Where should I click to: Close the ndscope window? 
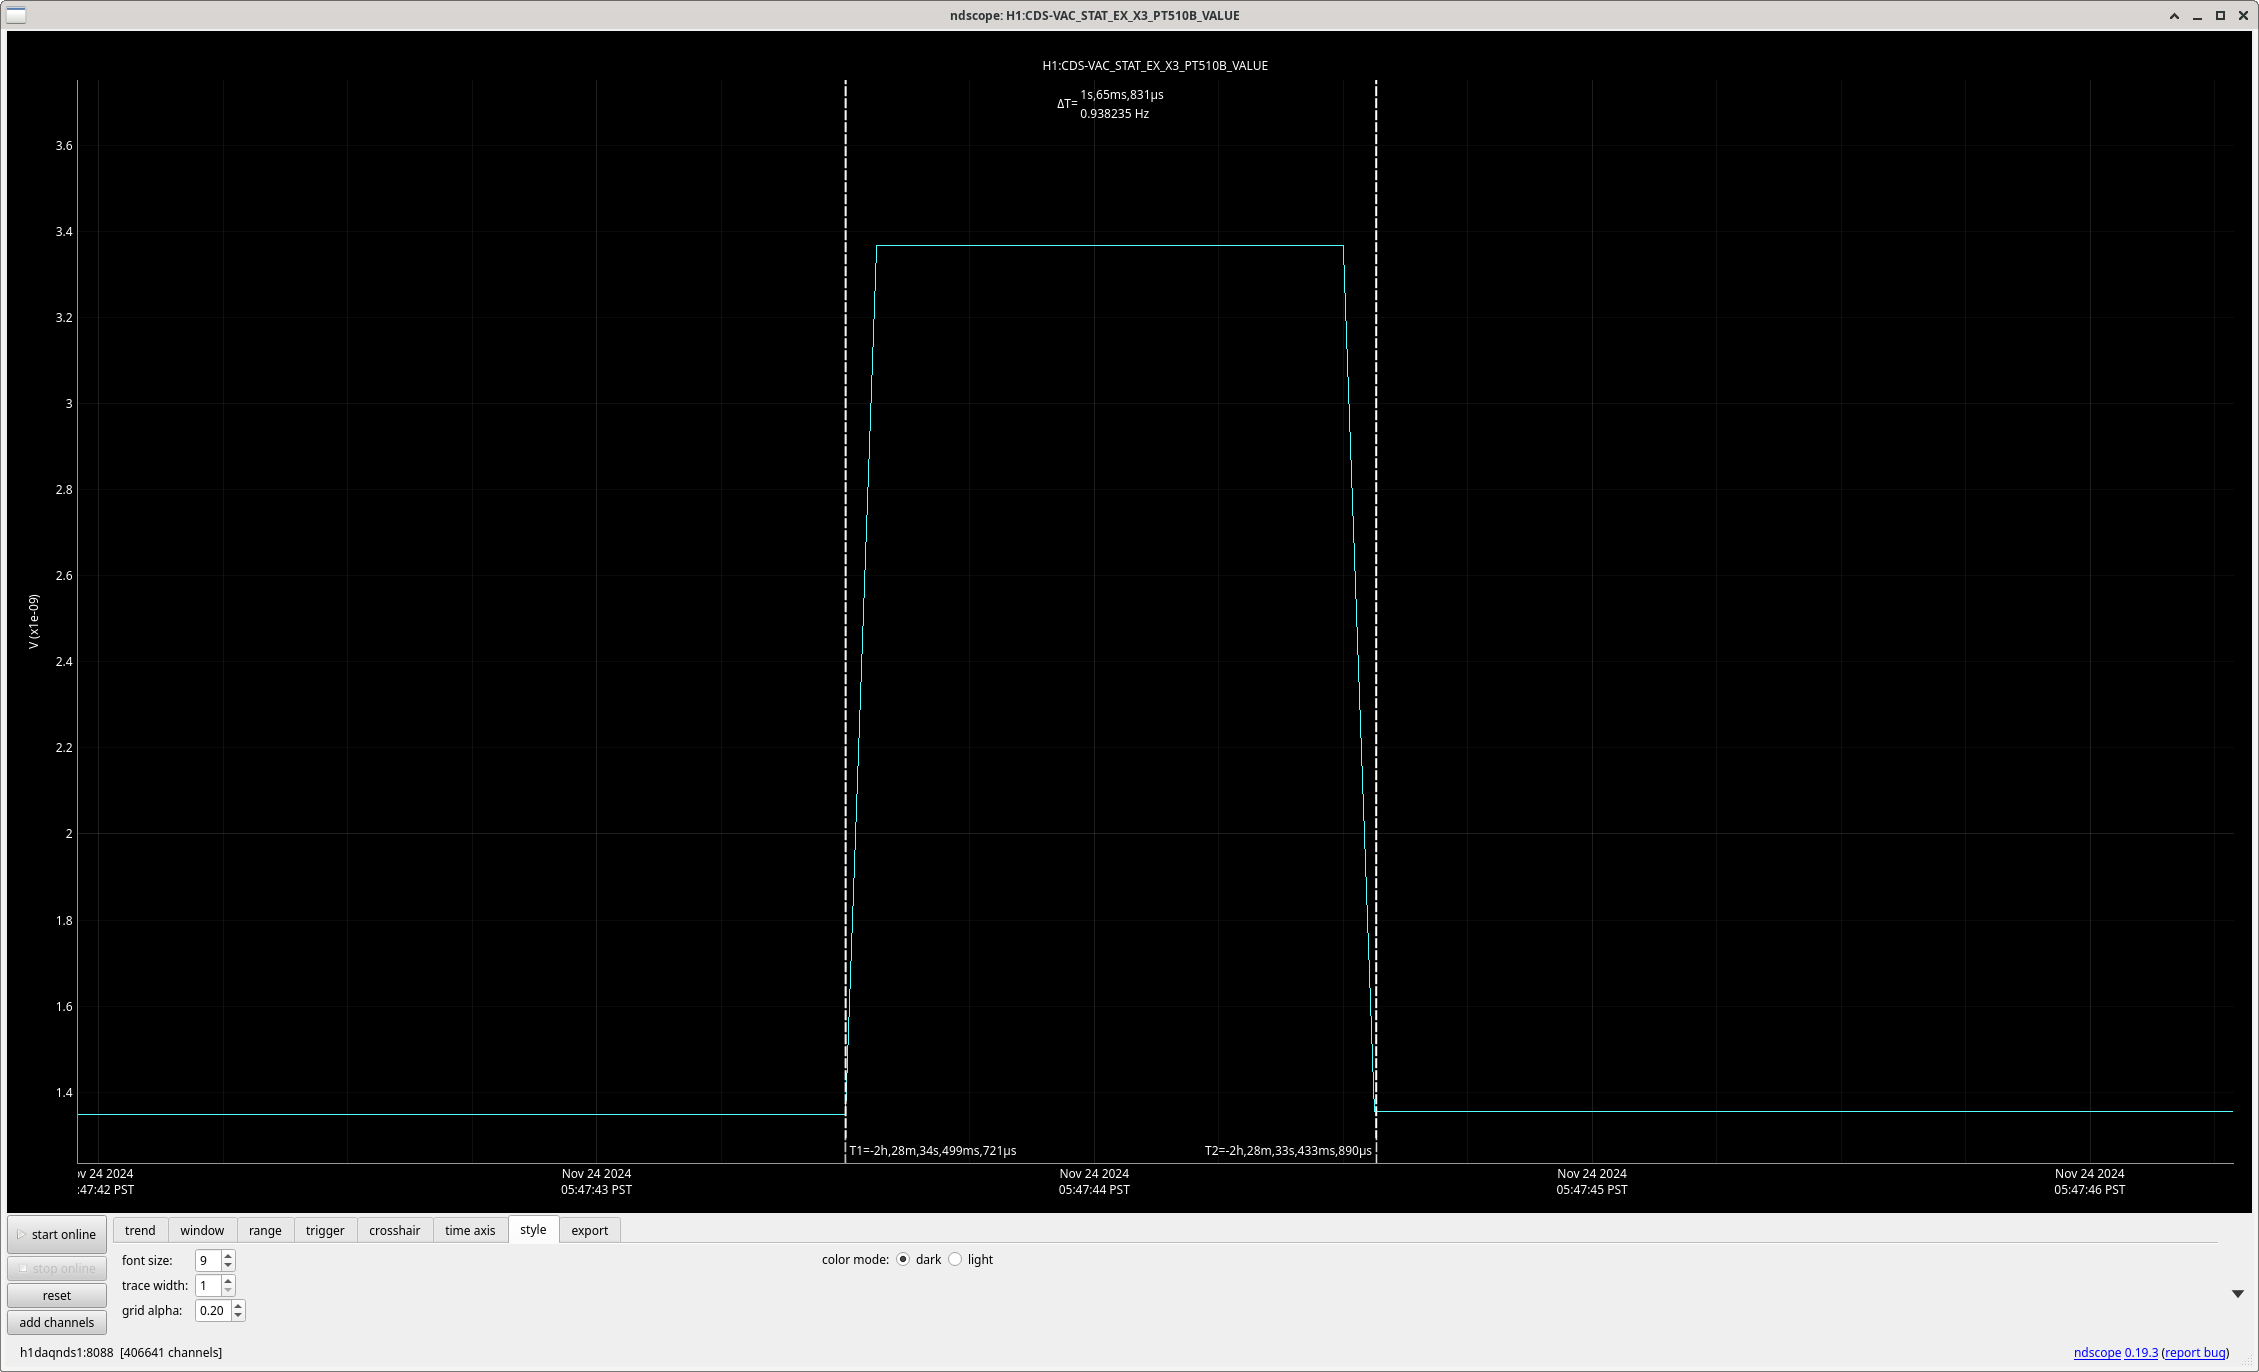click(2243, 16)
